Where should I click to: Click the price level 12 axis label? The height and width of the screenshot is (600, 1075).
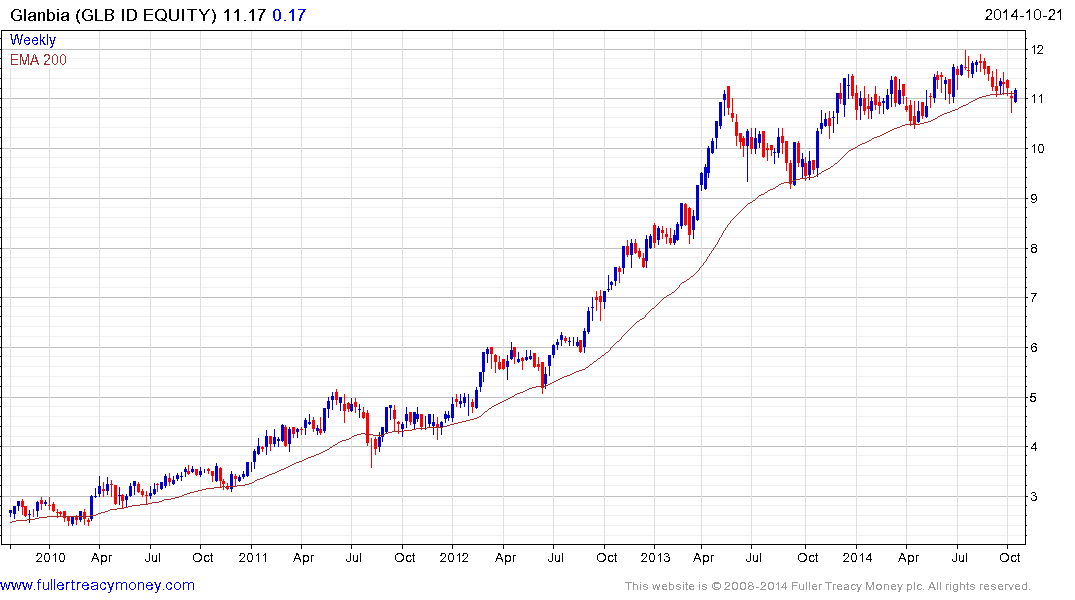pos(1037,49)
